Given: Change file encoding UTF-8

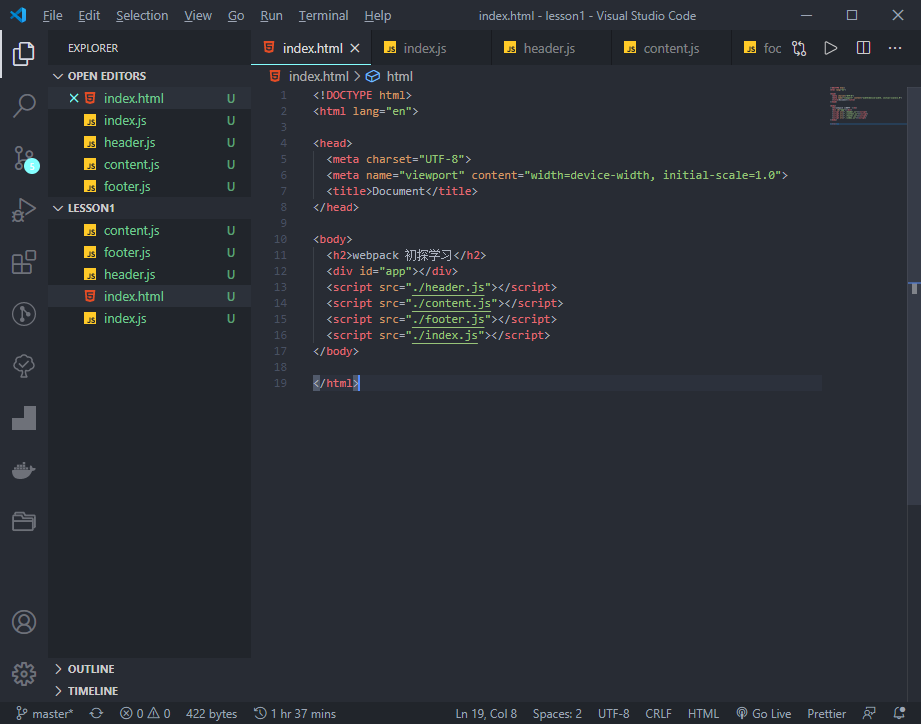Looking at the screenshot, I should [x=613, y=713].
